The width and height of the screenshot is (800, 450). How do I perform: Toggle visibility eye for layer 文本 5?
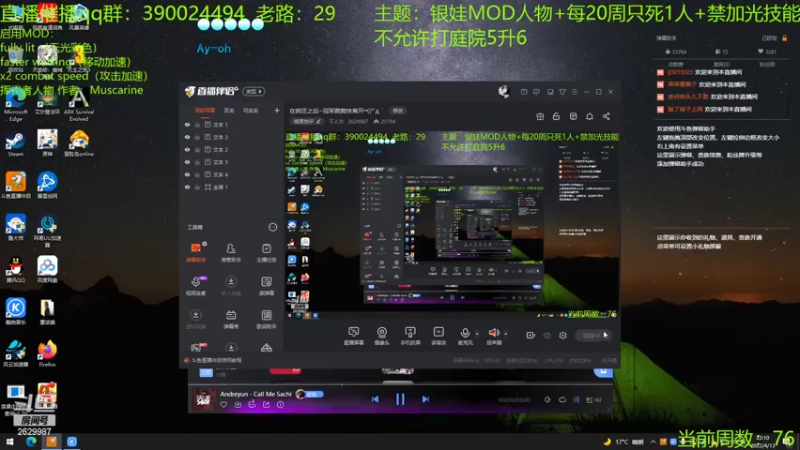pos(187,162)
